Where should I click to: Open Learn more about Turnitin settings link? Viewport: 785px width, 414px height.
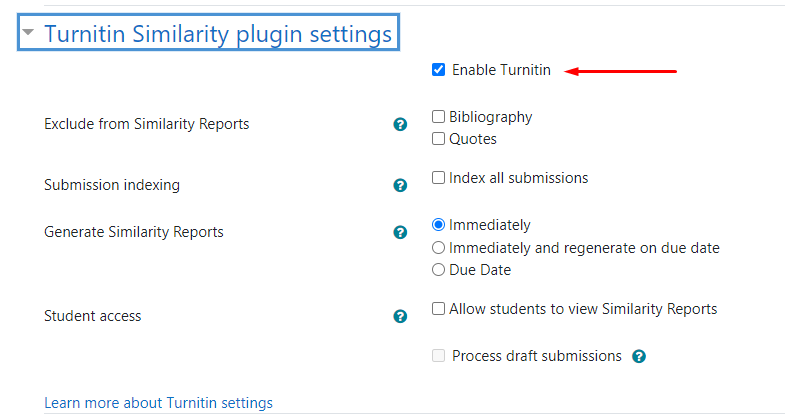coord(158,403)
